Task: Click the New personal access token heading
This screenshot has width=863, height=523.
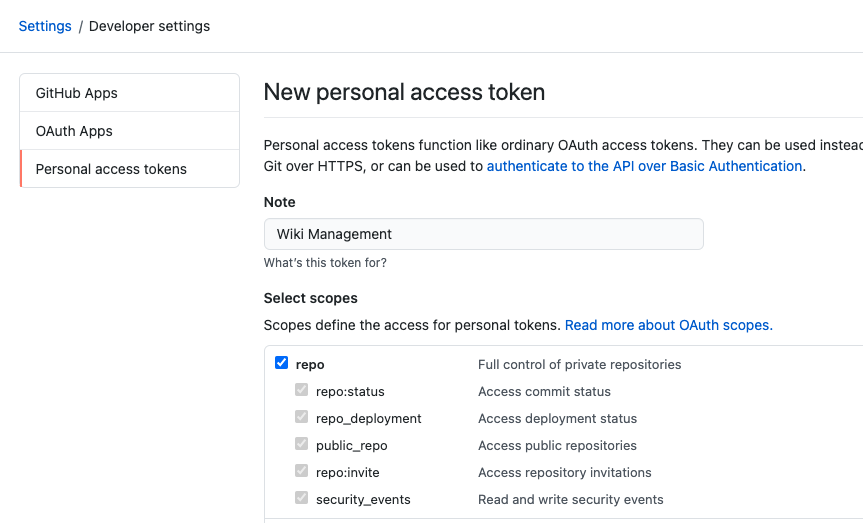Action: tap(404, 93)
